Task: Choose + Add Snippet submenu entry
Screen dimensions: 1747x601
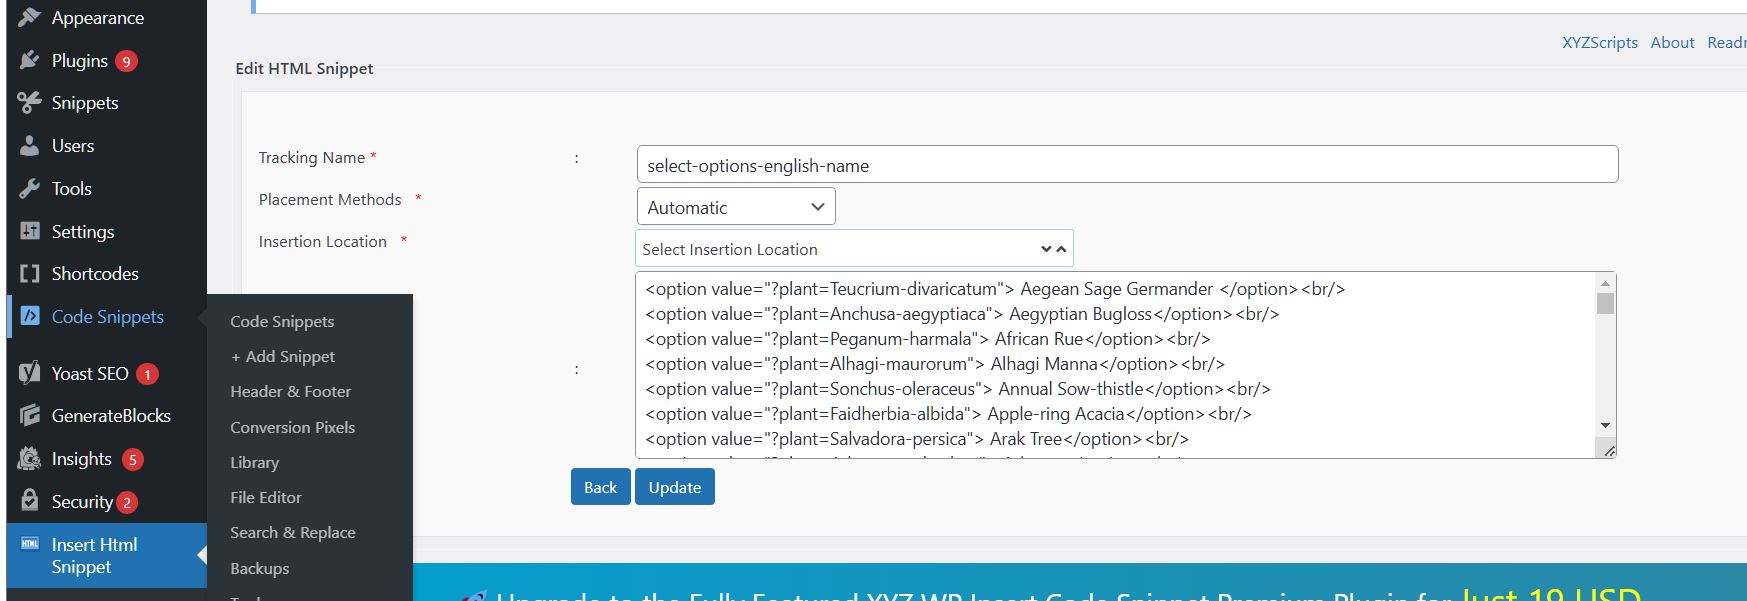Action: (283, 356)
